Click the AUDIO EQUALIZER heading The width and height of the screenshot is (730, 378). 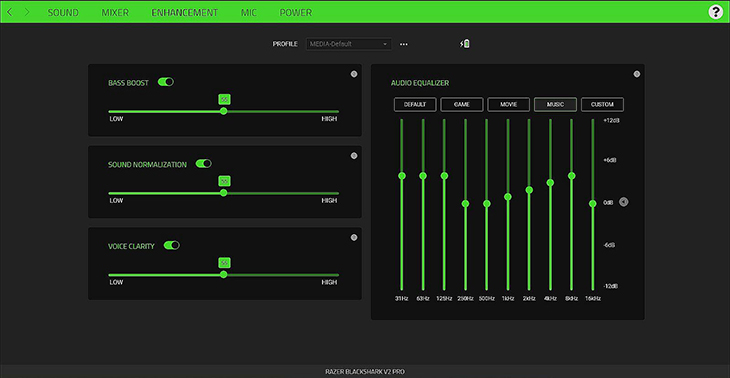click(x=419, y=83)
